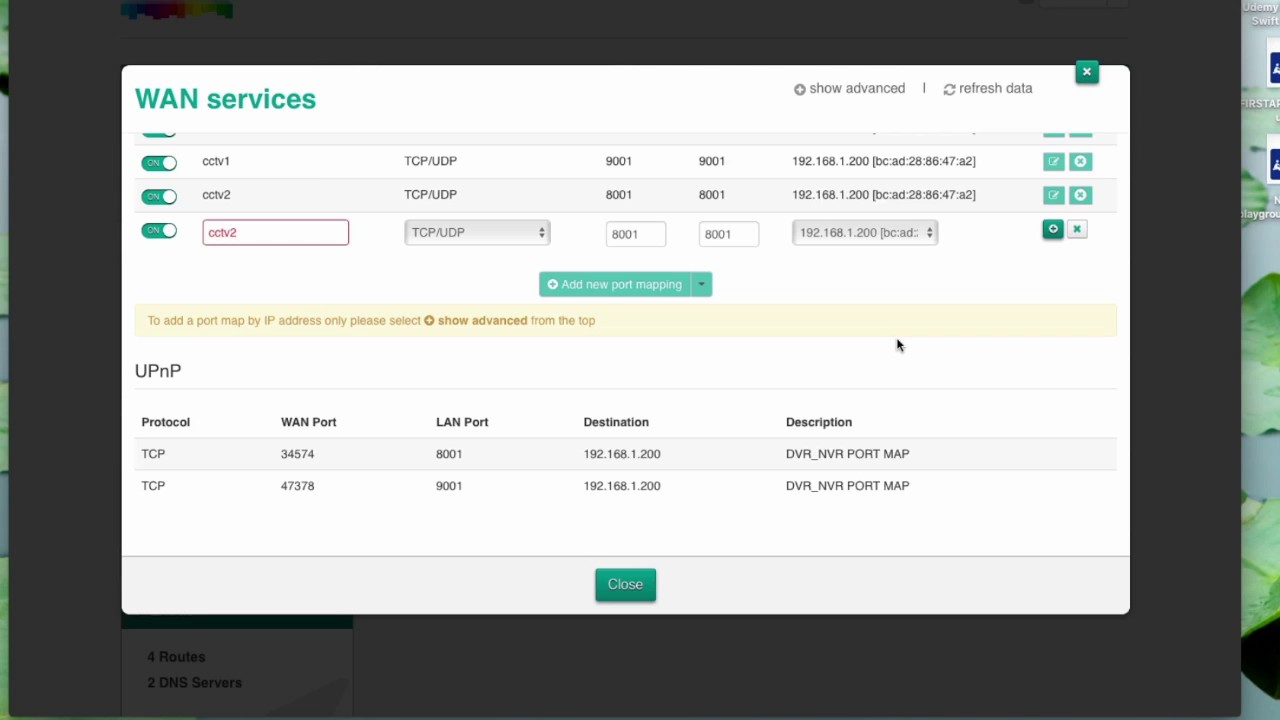
Task: Click the Description column header
Action: [819, 422]
